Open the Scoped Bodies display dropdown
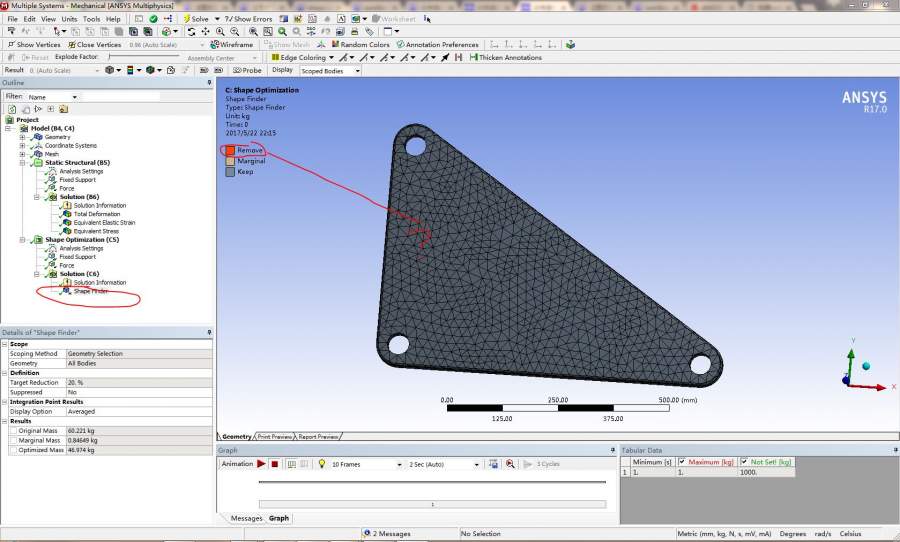This screenshot has width=900, height=542. (x=357, y=71)
